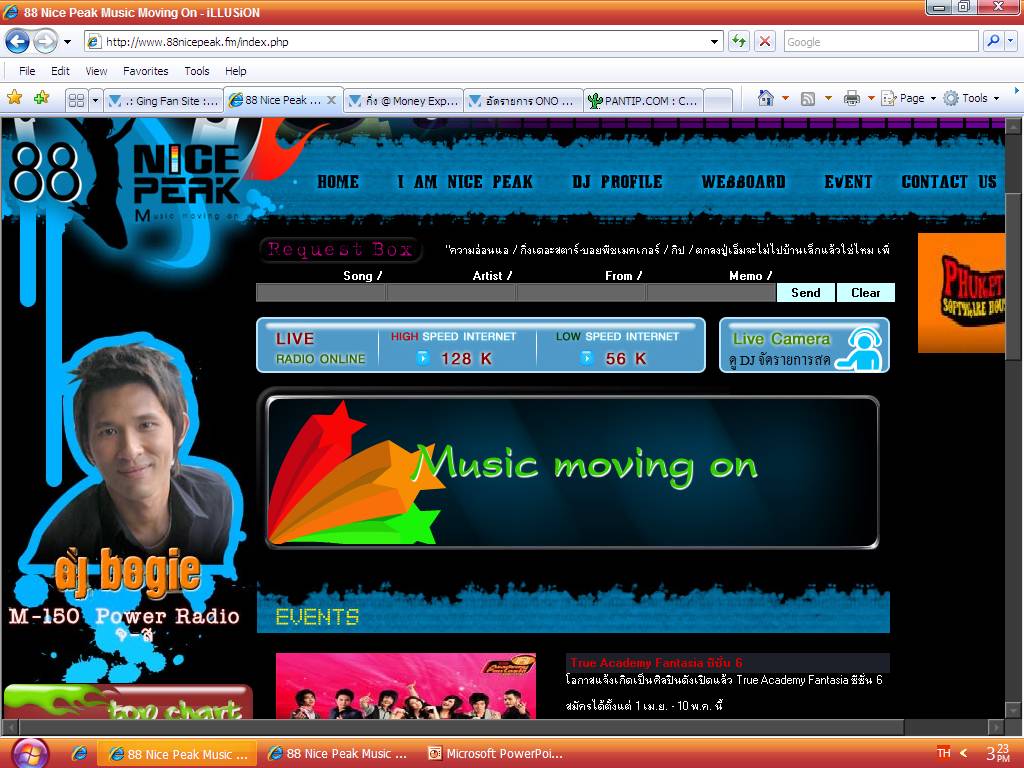Viewport: 1024px width, 768px height.
Task: Click the Phuket Software House ad banner
Action: (961, 293)
